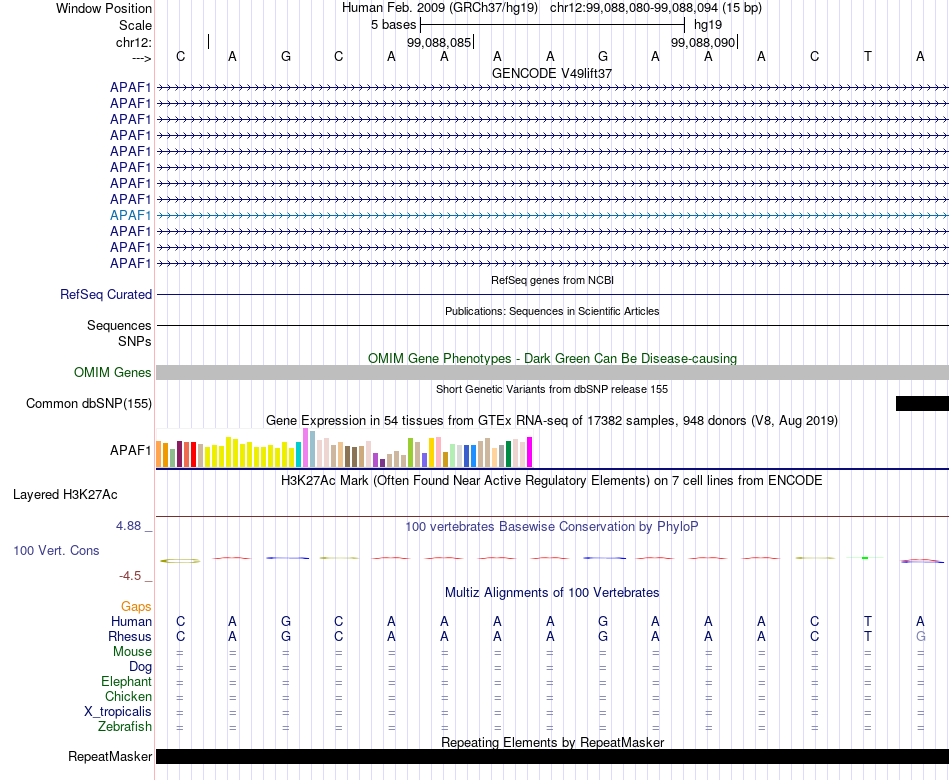Click the Multiz Alignments of 100 Vertebrates title
Viewport: 950px width, 780px height.
pos(552,593)
